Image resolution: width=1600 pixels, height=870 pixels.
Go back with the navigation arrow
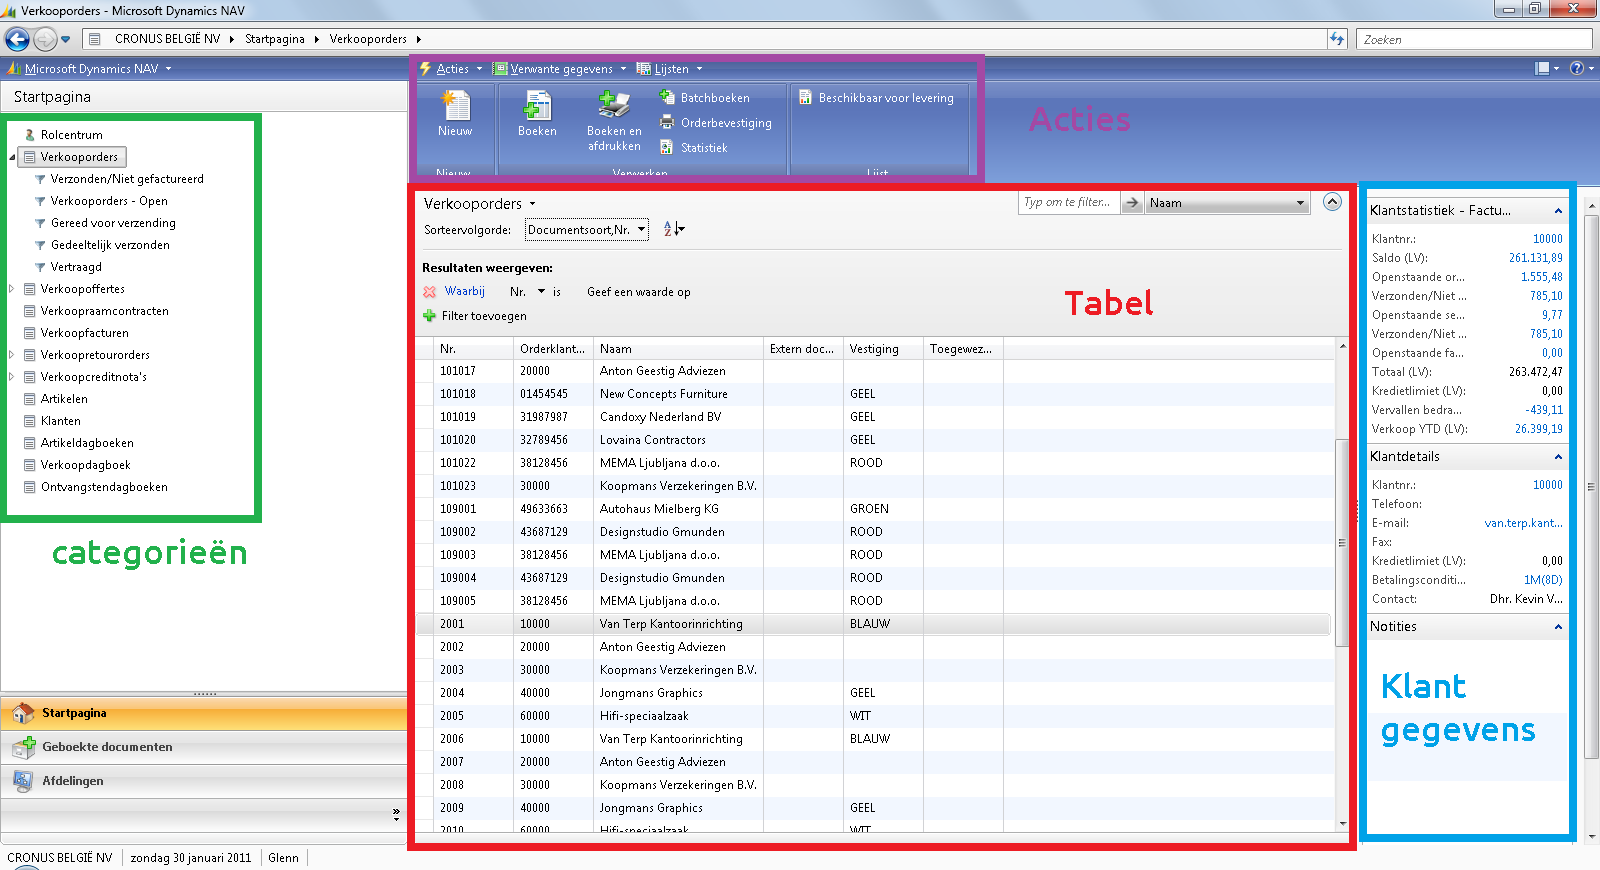[x=17, y=39]
